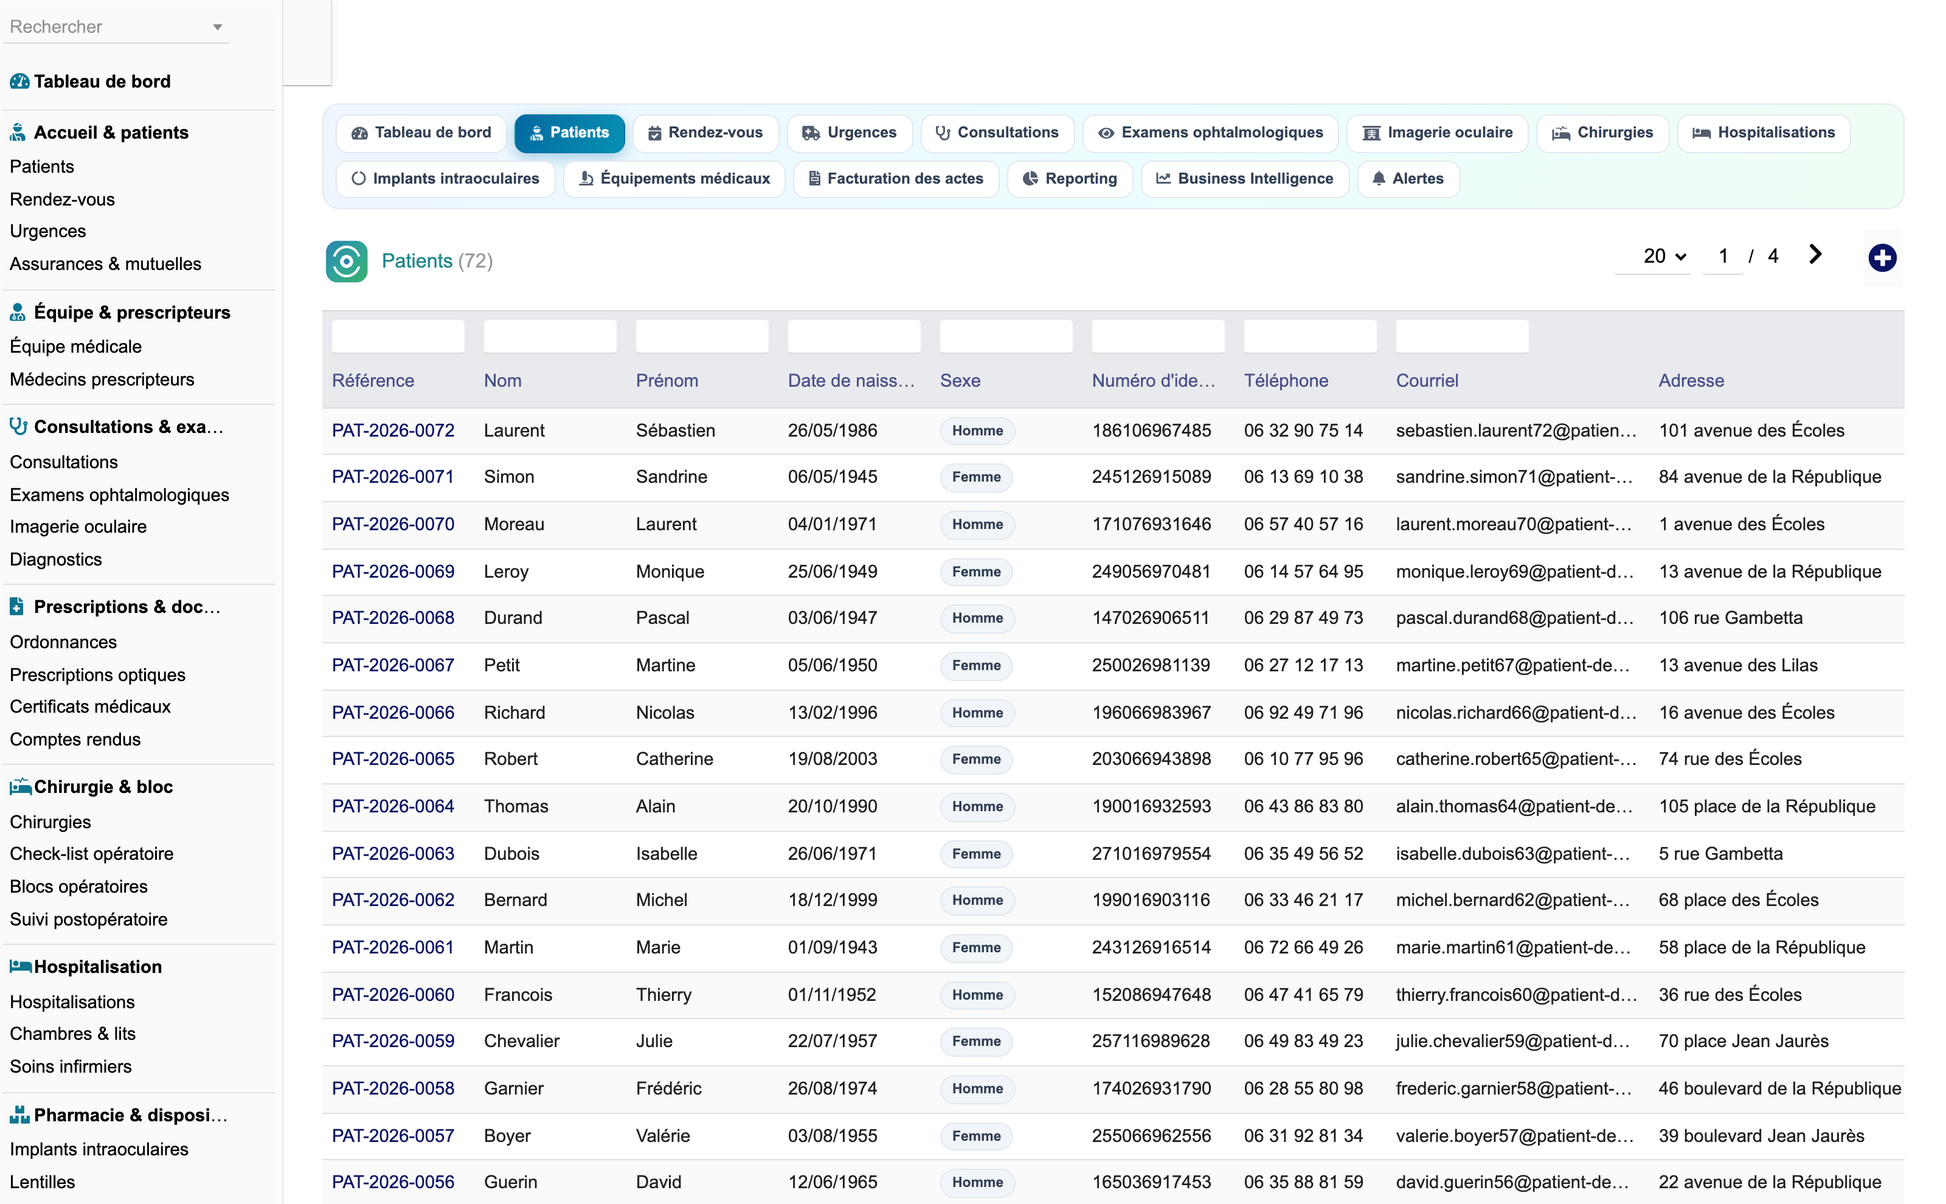Open the Alertes tab
The height and width of the screenshot is (1204, 1946).
click(x=1408, y=179)
